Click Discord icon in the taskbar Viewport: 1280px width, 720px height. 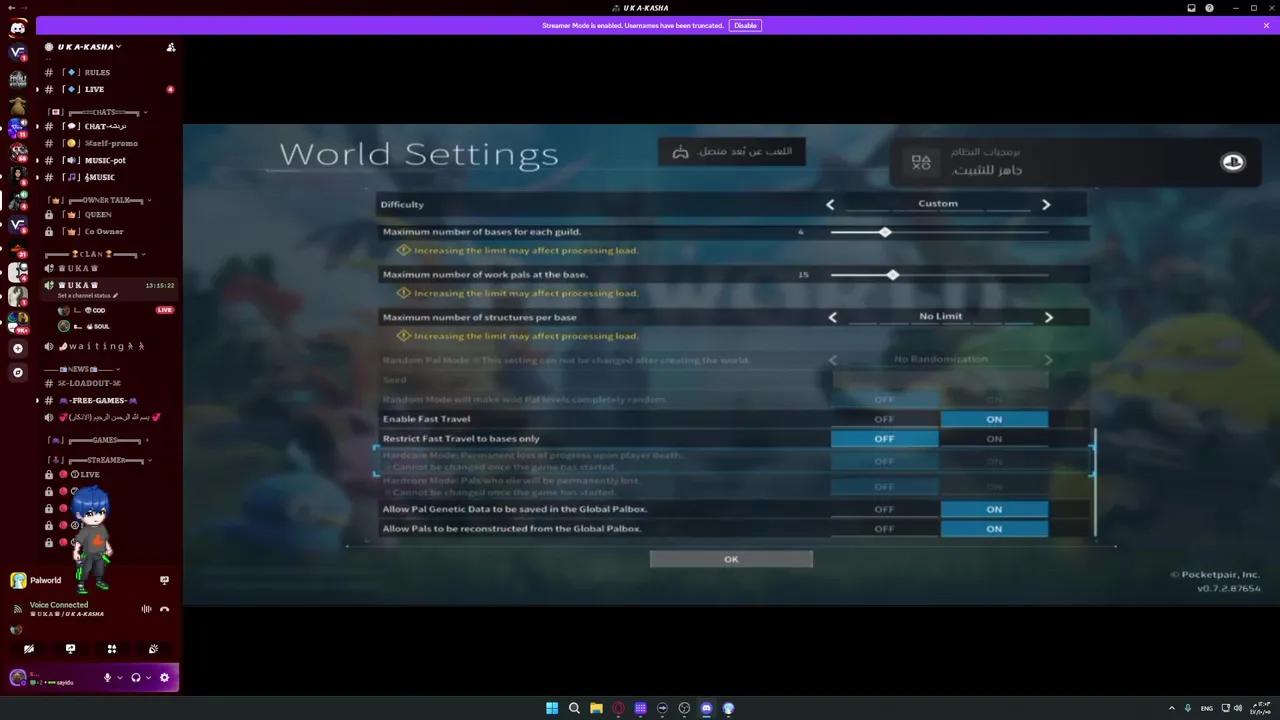[x=706, y=708]
